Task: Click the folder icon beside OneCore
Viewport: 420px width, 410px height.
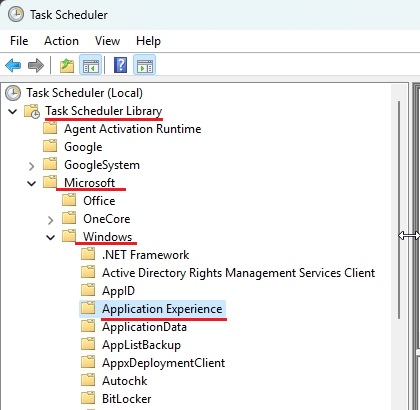Action: click(69, 218)
